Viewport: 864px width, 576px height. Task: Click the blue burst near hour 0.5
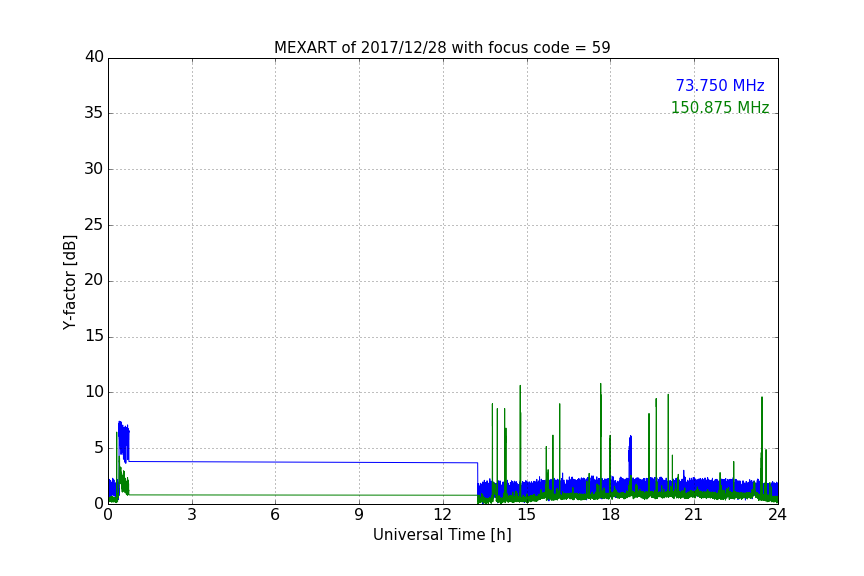(x=123, y=442)
